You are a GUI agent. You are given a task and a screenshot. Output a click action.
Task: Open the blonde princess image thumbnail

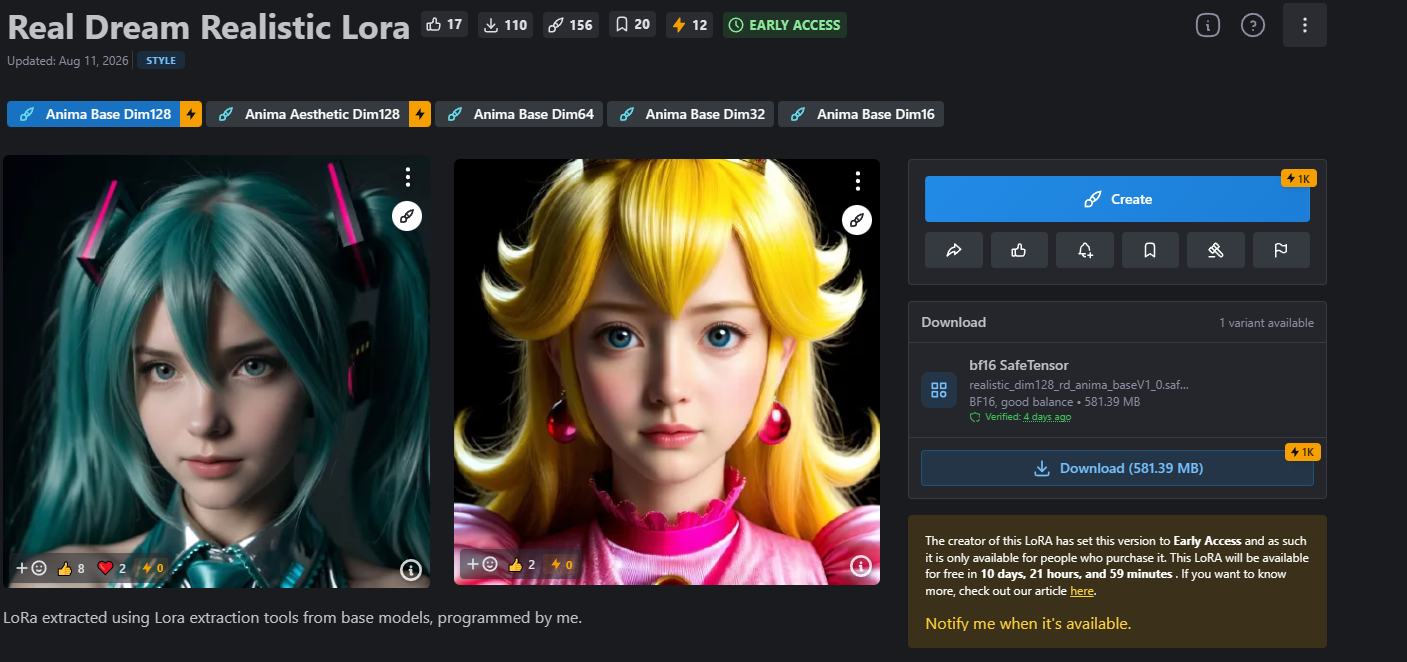point(667,372)
